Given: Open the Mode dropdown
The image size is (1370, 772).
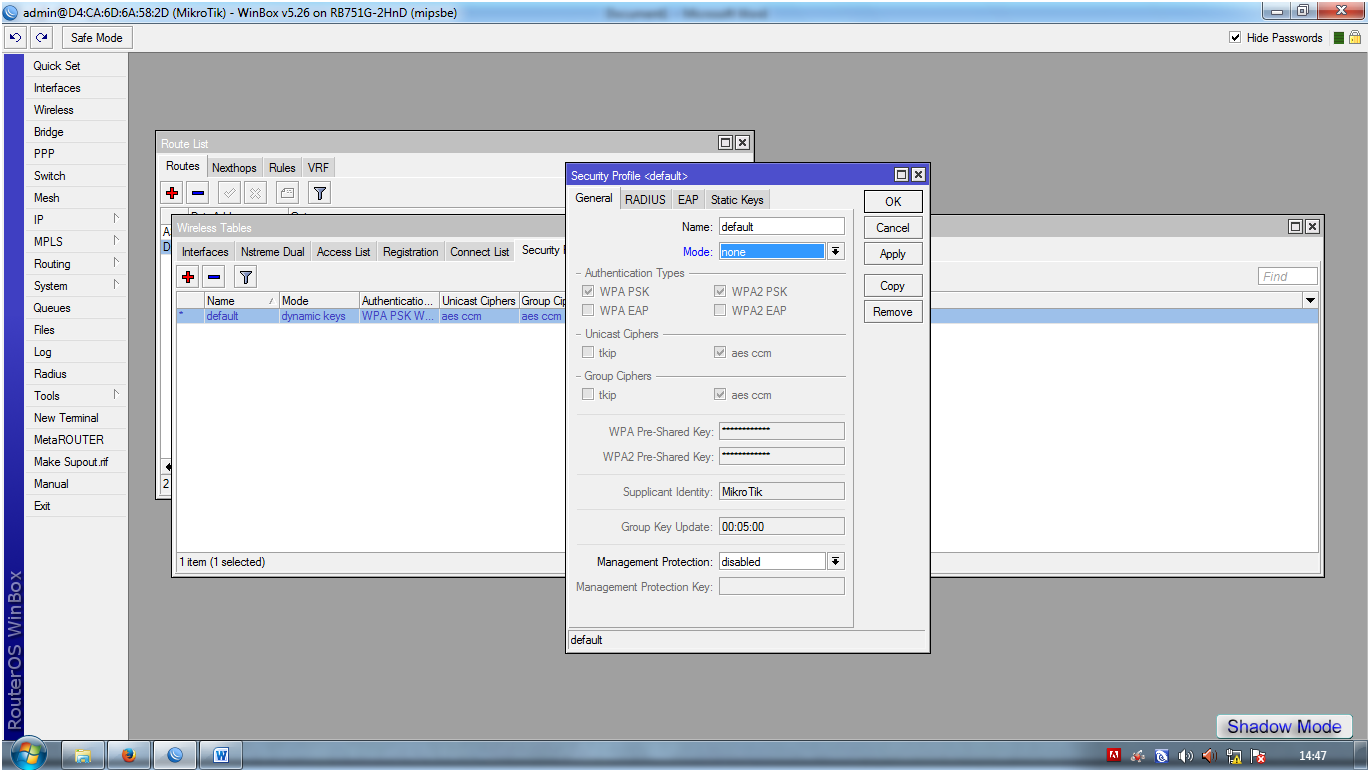Looking at the screenshot, I should click(x=836, y=251).
